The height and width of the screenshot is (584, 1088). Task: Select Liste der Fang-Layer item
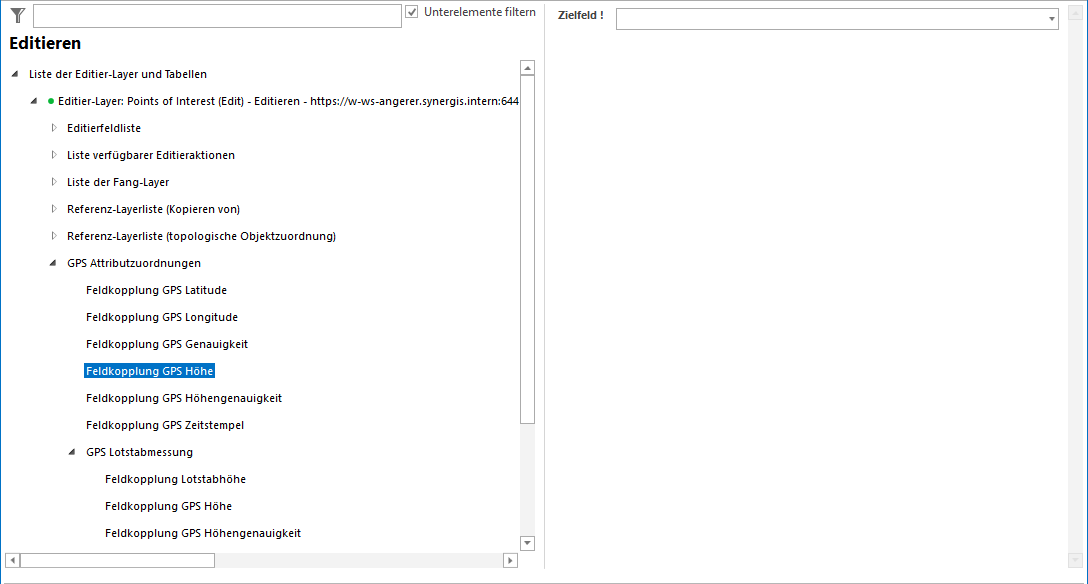tap(118, 182)
